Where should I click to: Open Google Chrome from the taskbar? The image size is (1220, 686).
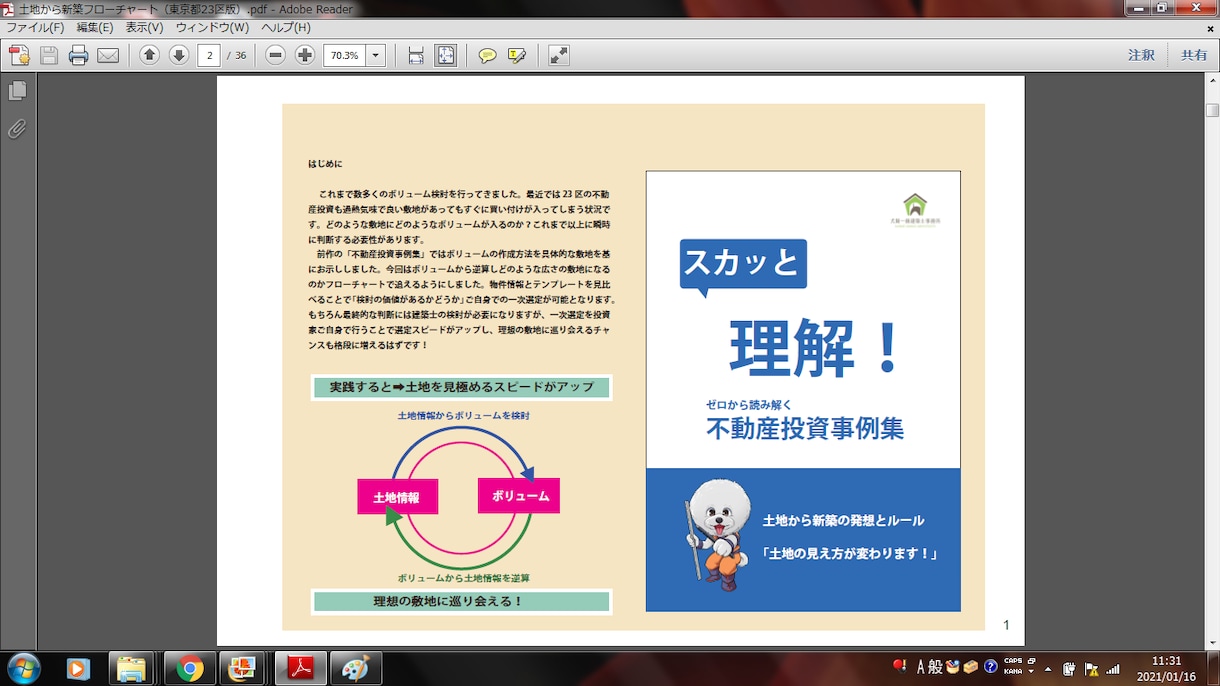190,668
